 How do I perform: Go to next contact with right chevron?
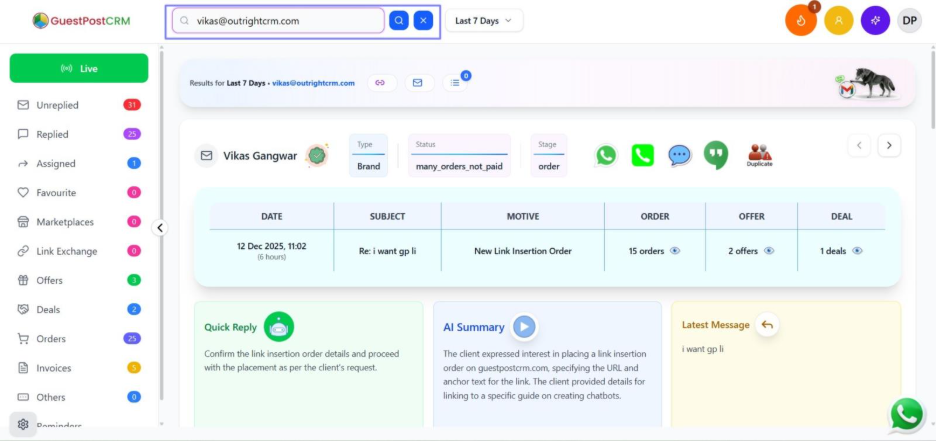pos(889,145)
